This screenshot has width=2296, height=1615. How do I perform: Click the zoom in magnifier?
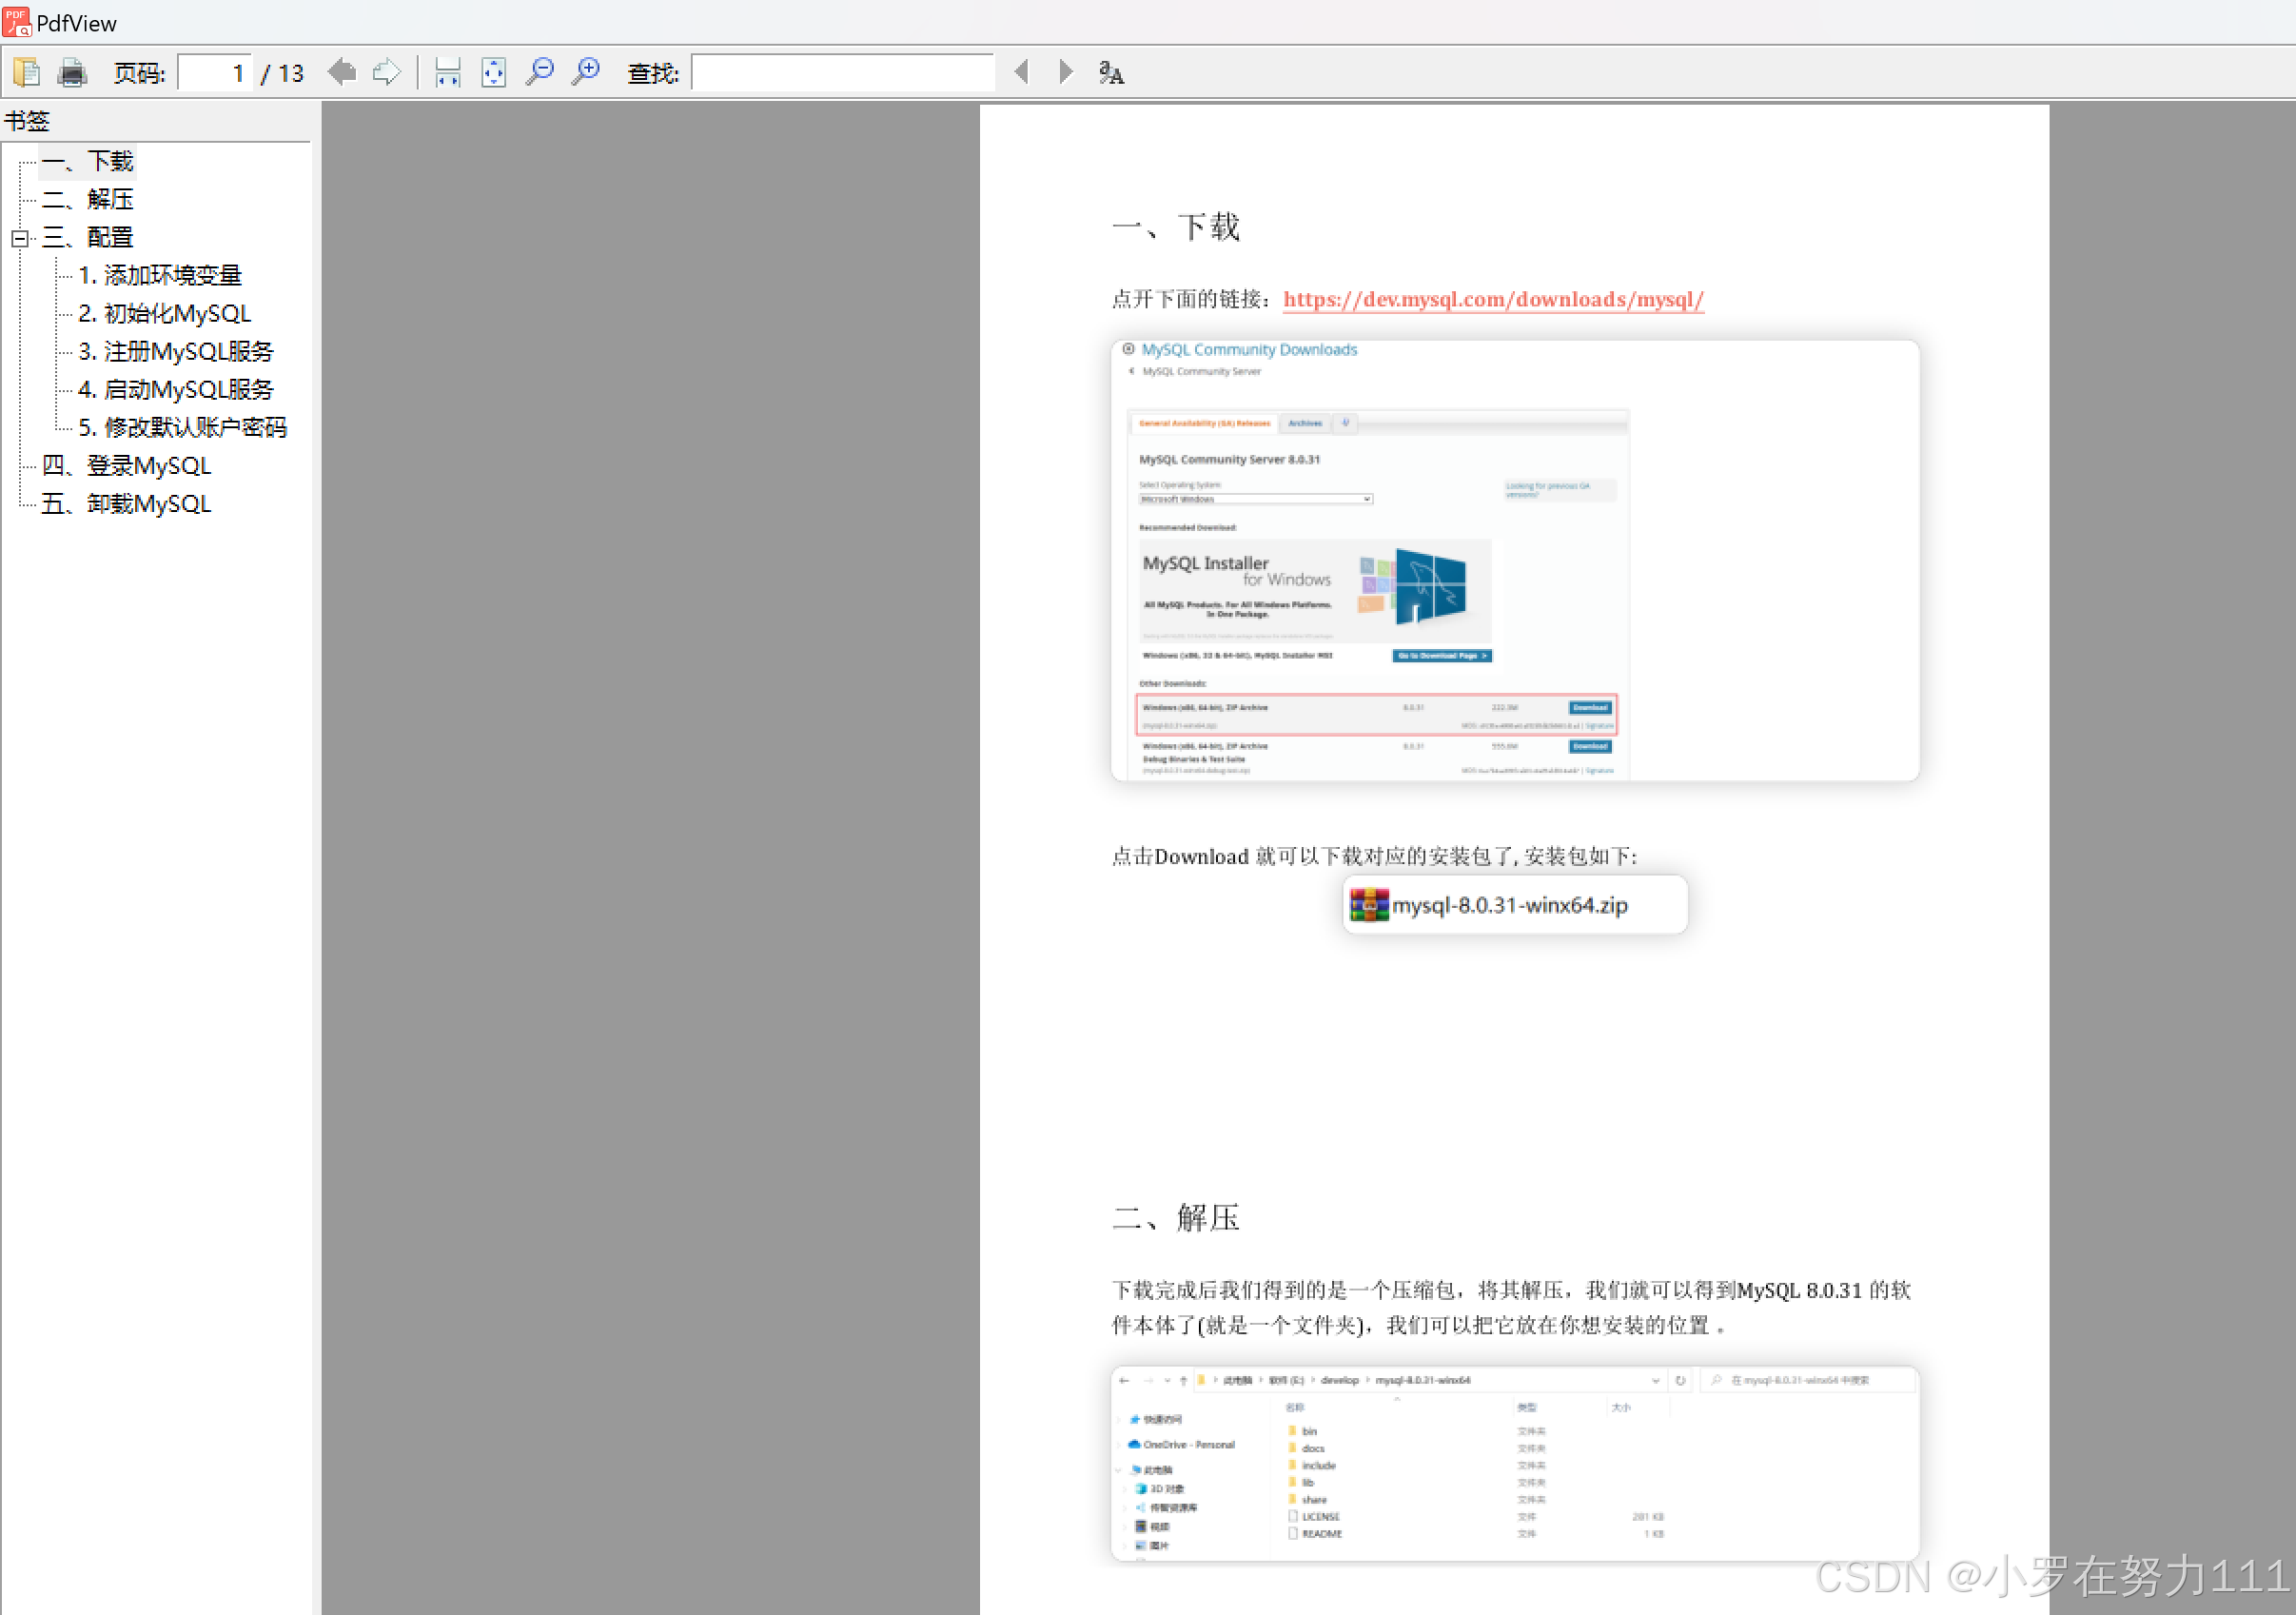click(x=586, y=72)
